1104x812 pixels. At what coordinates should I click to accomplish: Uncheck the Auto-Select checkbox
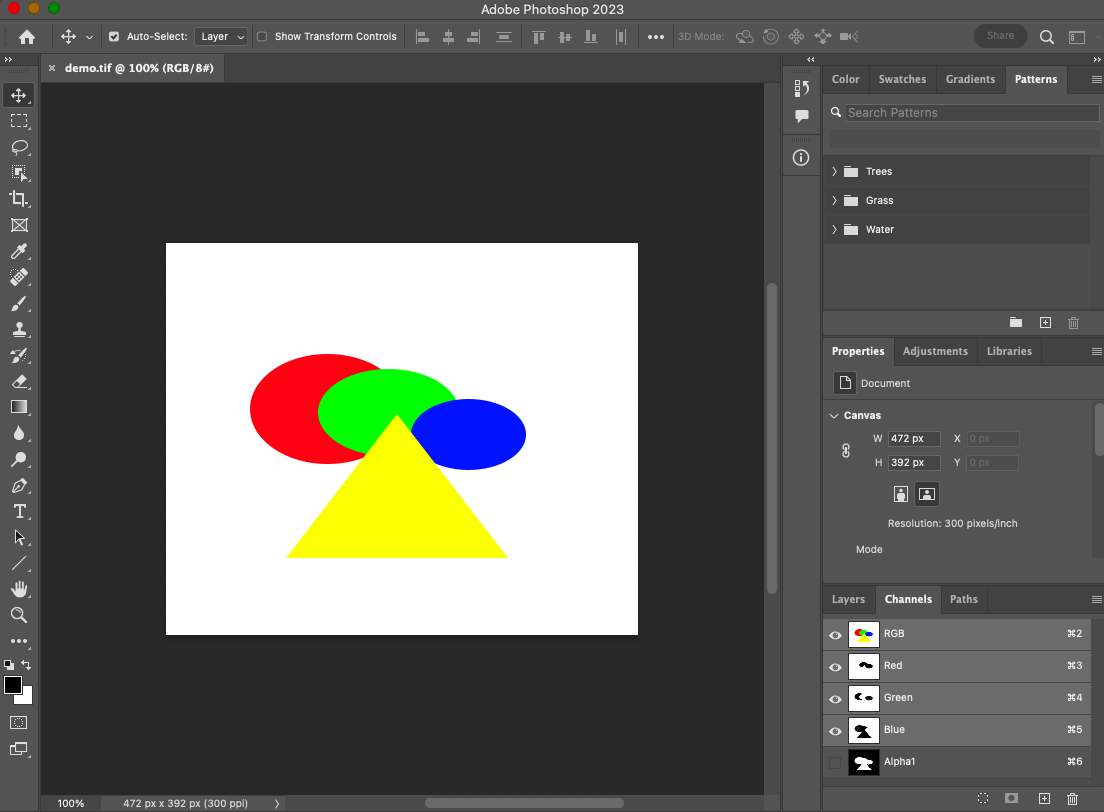pos(114,37)
